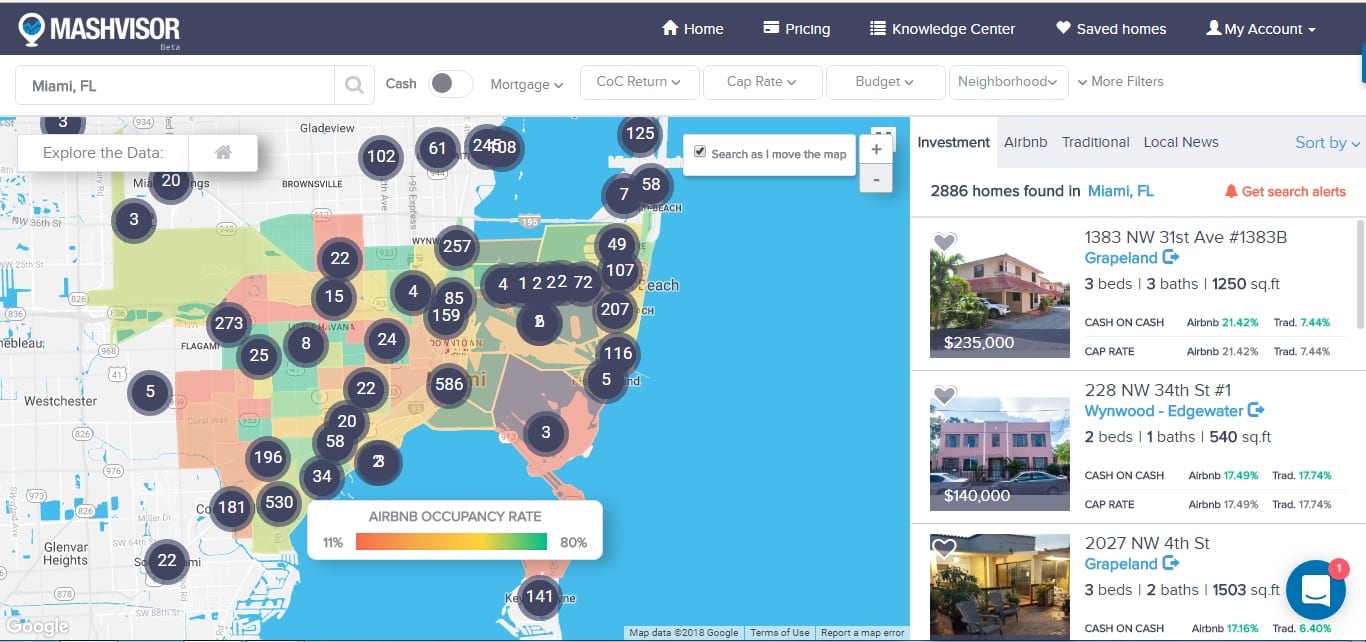Click the search magnifier icon

pyautogui.click(x=354, y=85)
